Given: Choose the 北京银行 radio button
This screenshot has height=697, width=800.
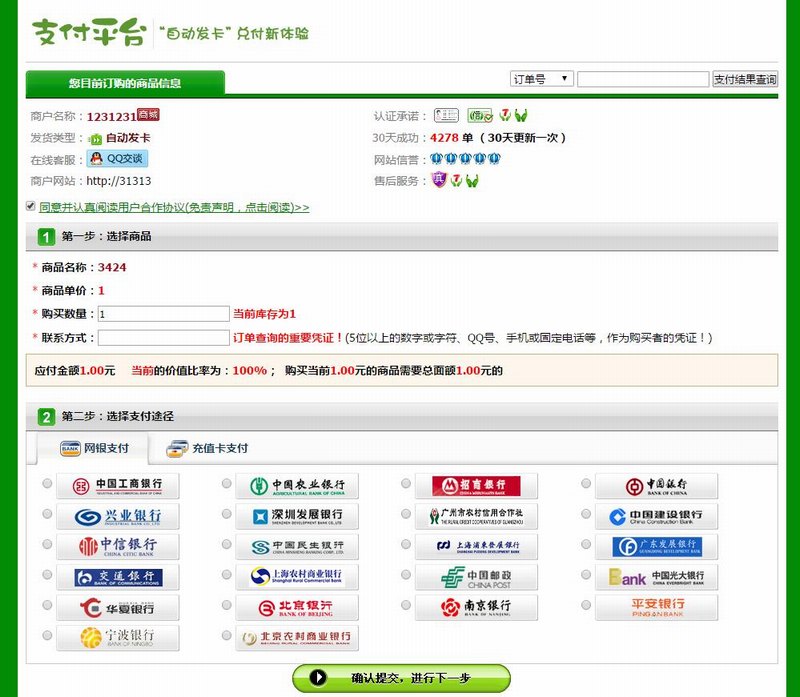Looking at the screenshot, I should (227, 605).
